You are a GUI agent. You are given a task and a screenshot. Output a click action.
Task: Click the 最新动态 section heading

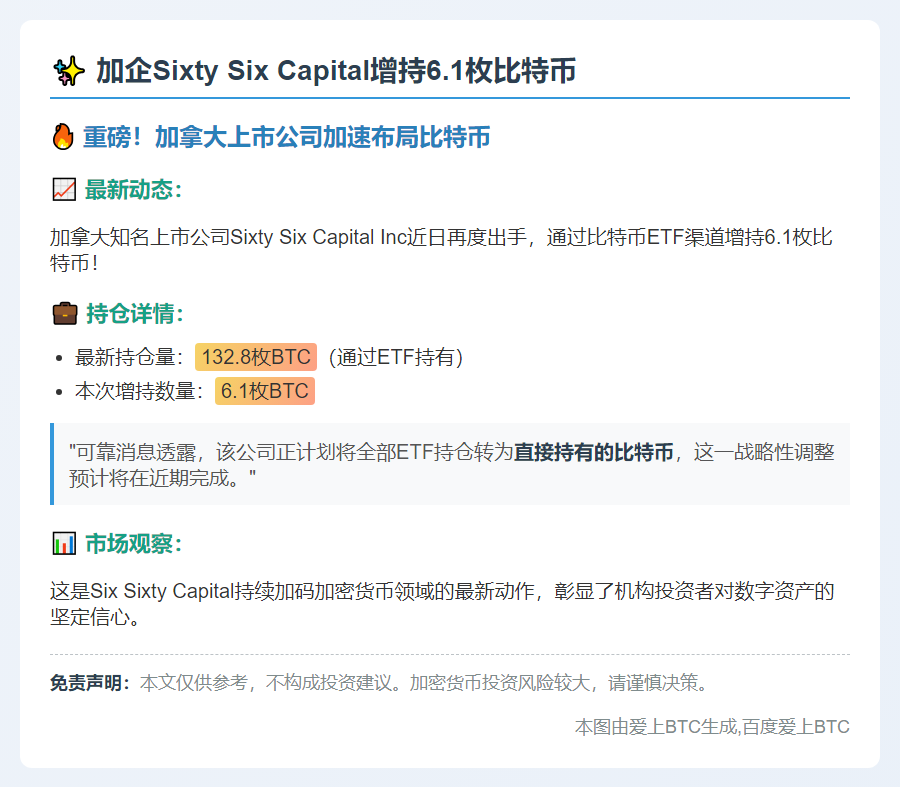pos(133,189)
